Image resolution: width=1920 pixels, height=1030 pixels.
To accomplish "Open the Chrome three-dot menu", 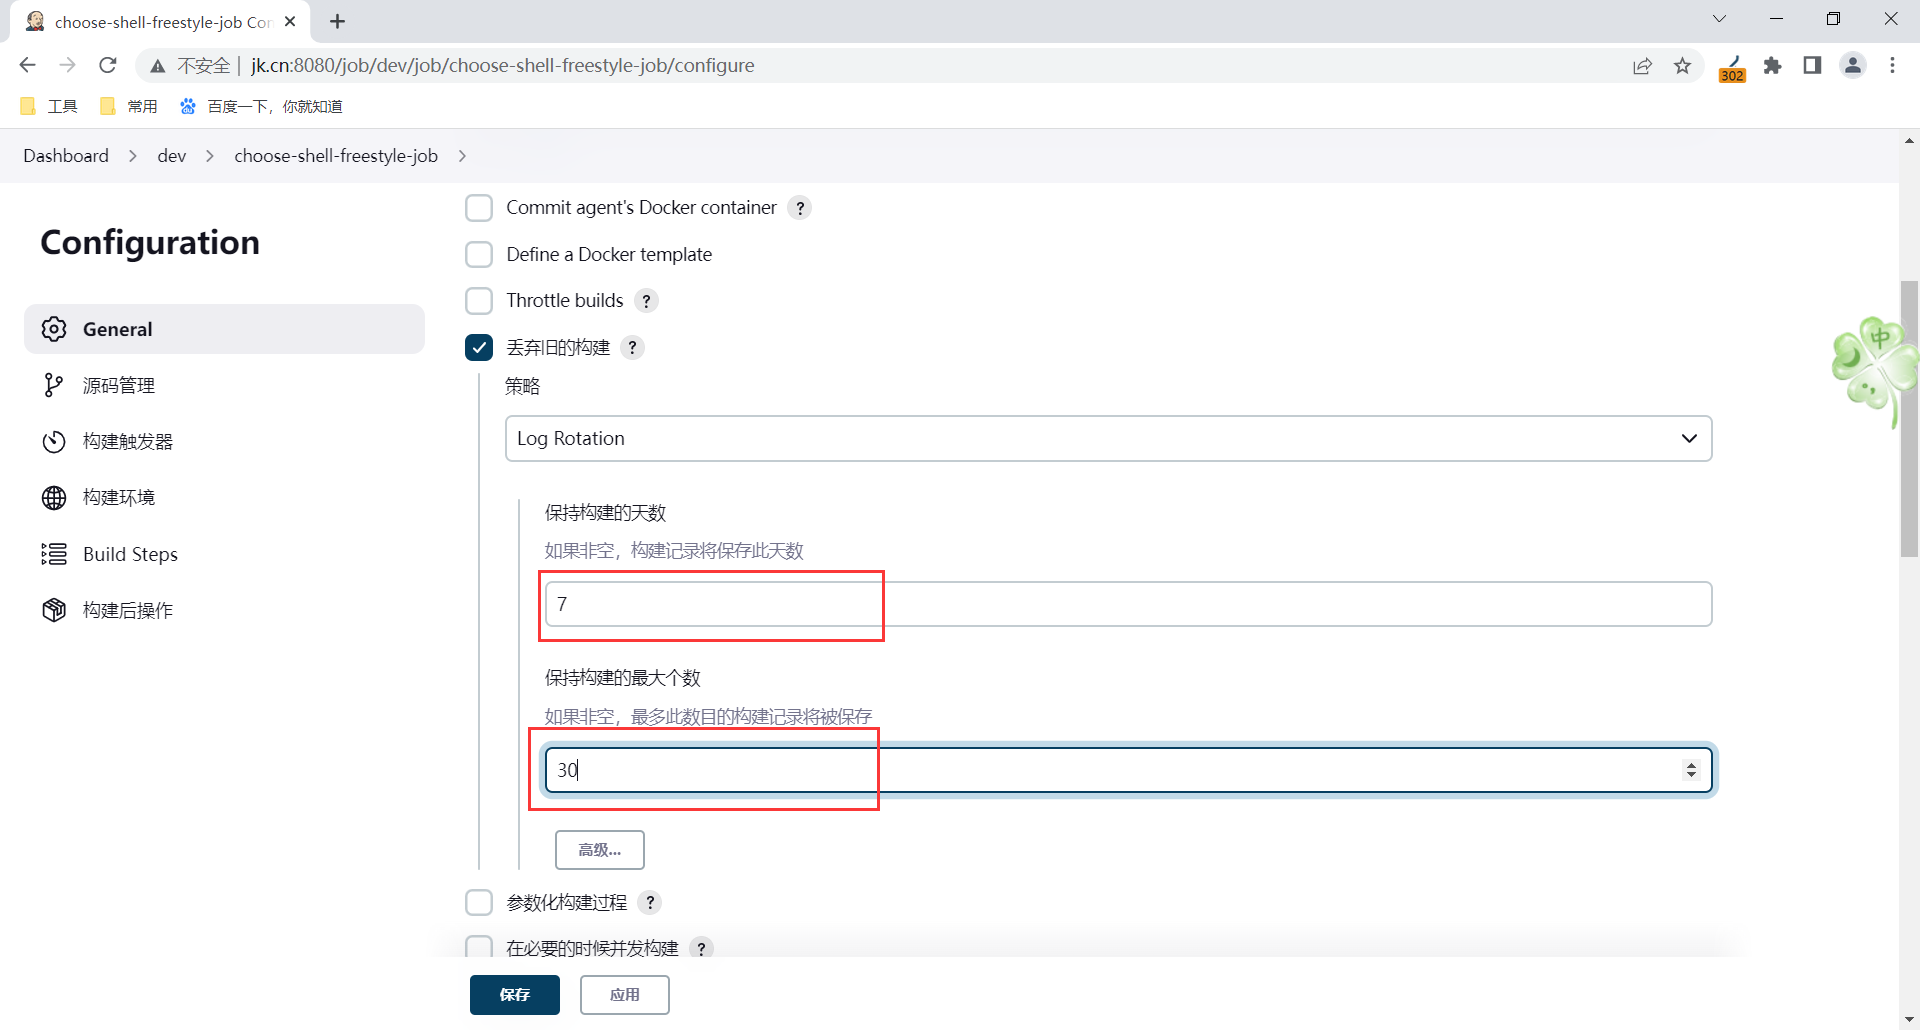I will [1893, 66].
